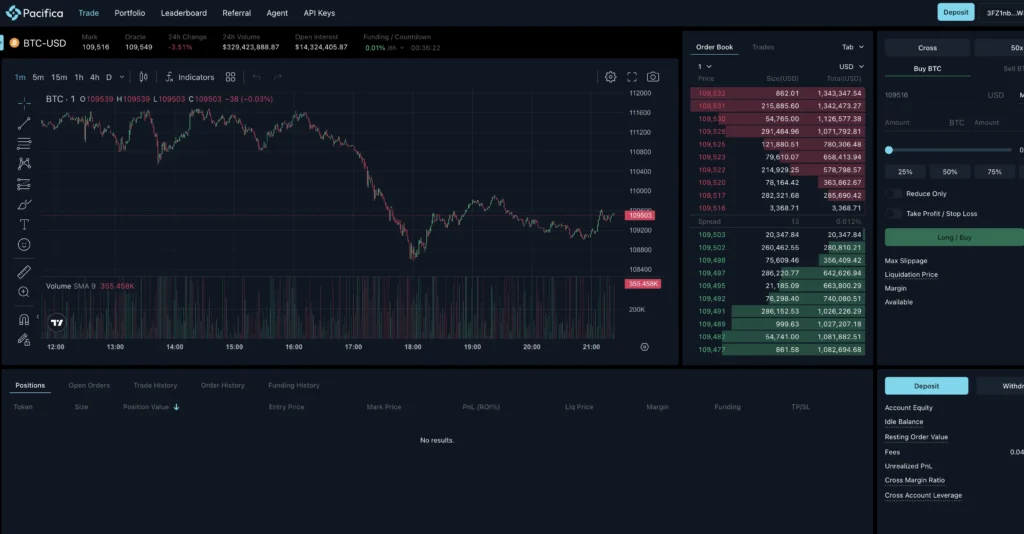Open the order book grouping dropdown showing 1

click(x=704, y=67)
